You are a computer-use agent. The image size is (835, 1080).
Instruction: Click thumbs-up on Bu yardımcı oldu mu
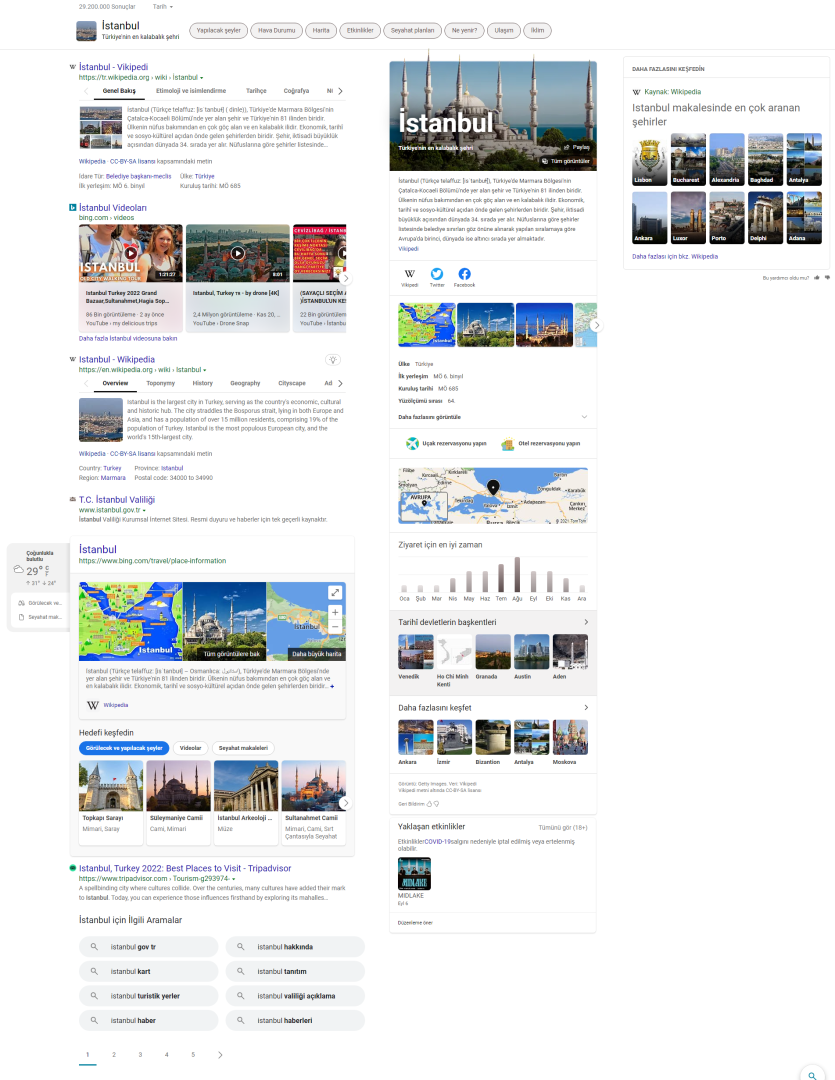pos(817,278)
